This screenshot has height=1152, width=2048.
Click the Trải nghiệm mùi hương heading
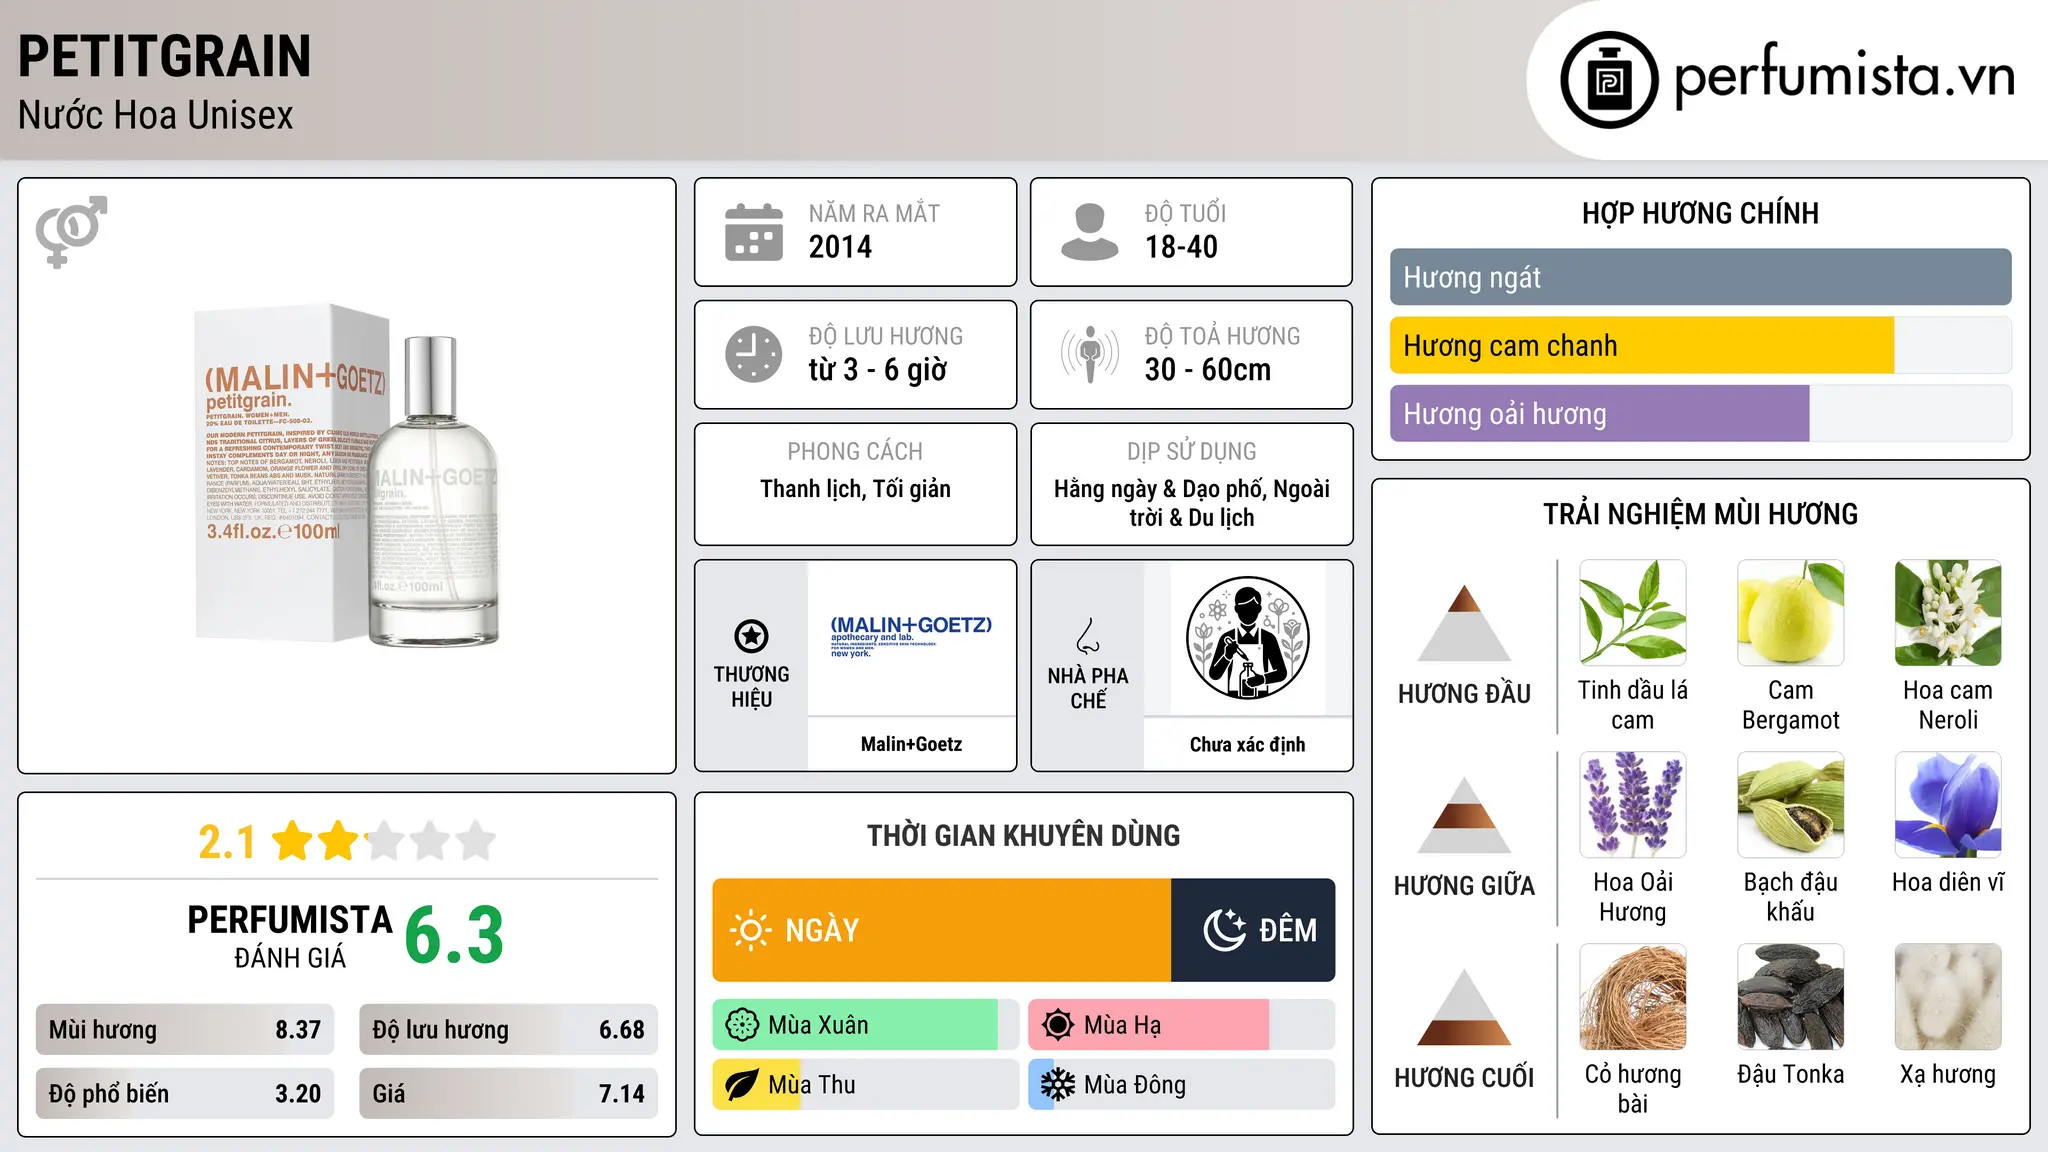pos(1700,515)
